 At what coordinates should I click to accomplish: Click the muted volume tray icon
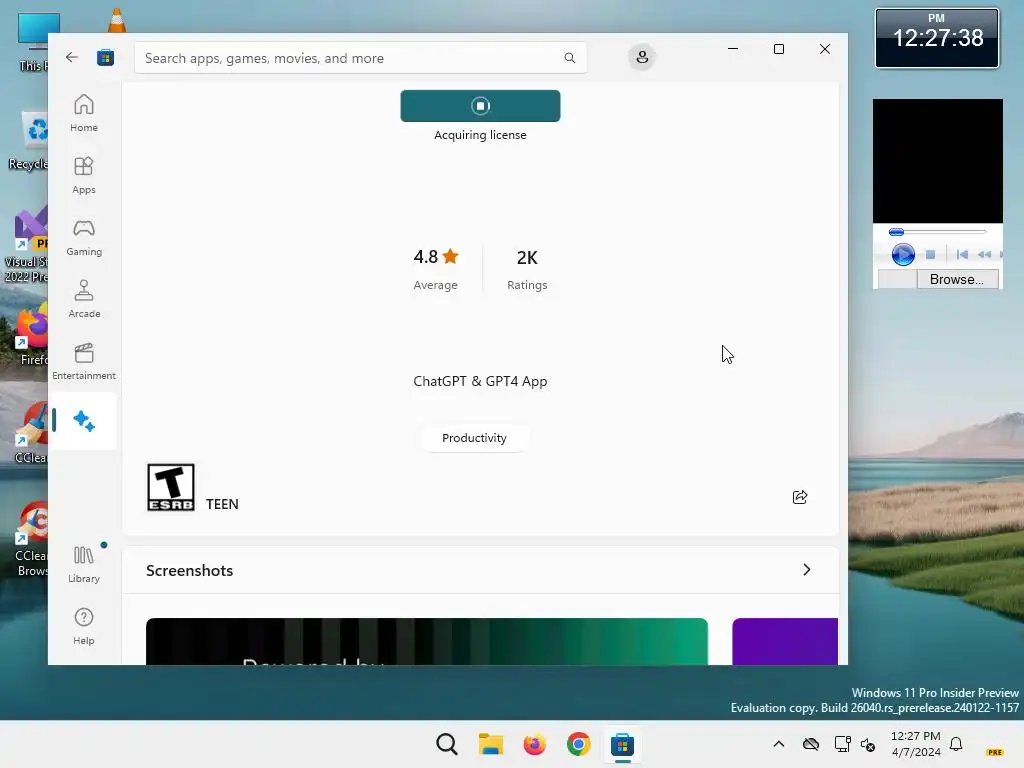click(x=868, y=744)
